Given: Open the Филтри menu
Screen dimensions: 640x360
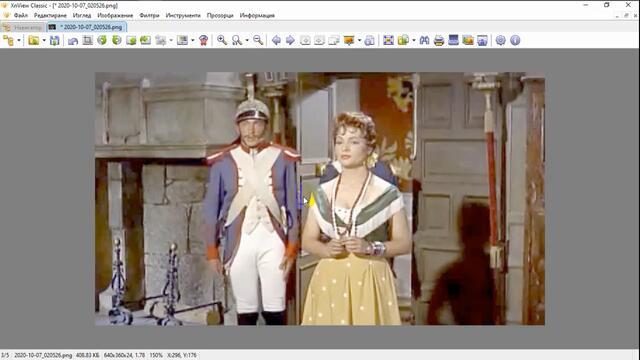Looking at the screenshot, I should click(149, 16).
